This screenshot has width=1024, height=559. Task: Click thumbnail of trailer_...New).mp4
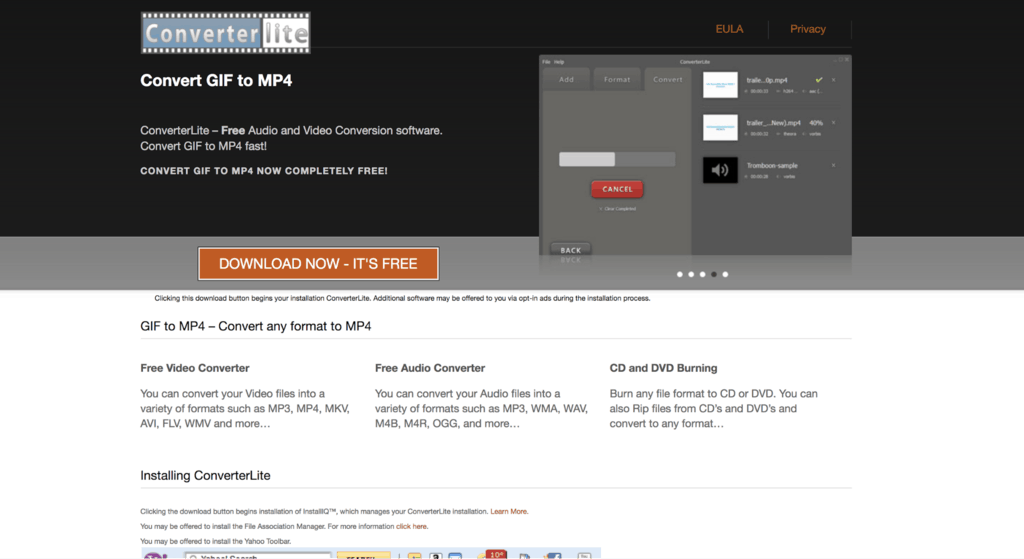720,127
